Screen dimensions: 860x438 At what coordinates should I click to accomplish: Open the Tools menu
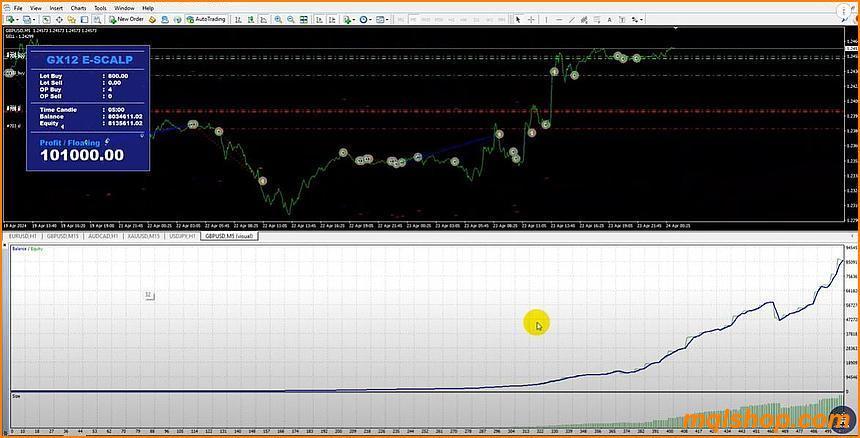click(x=100, y=8)
